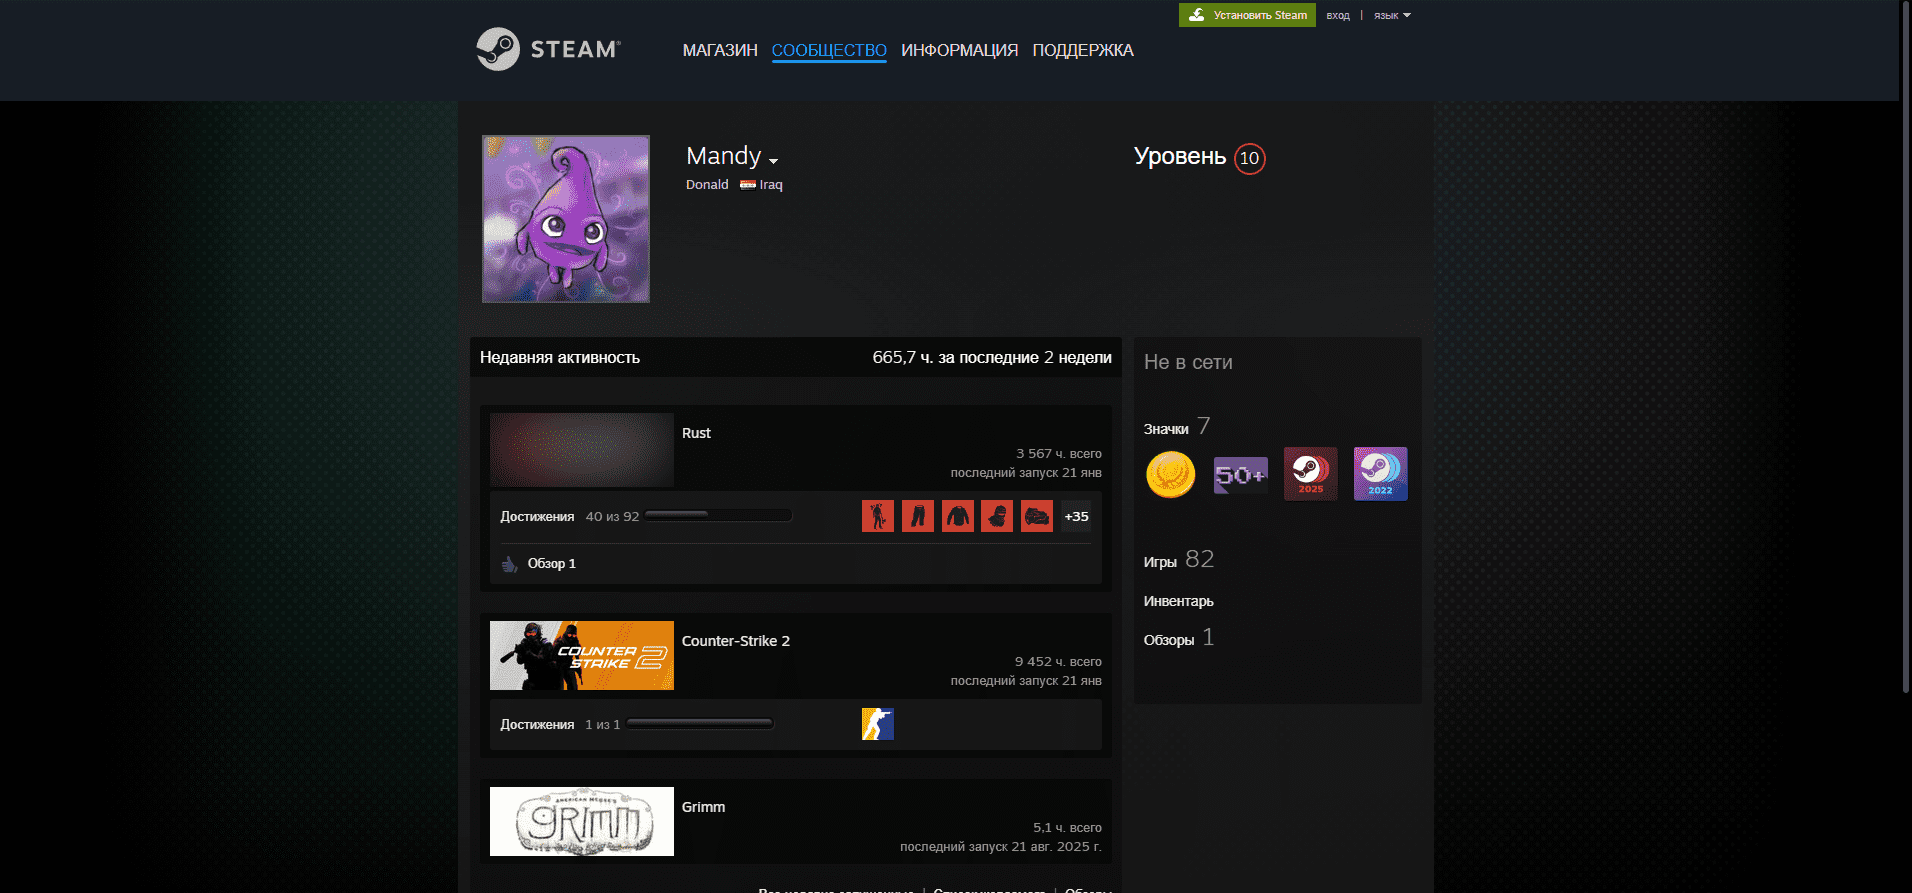1912x893 pixels.
Task: Click the Недавняя активность heading
Action: (x=560, y=357)
